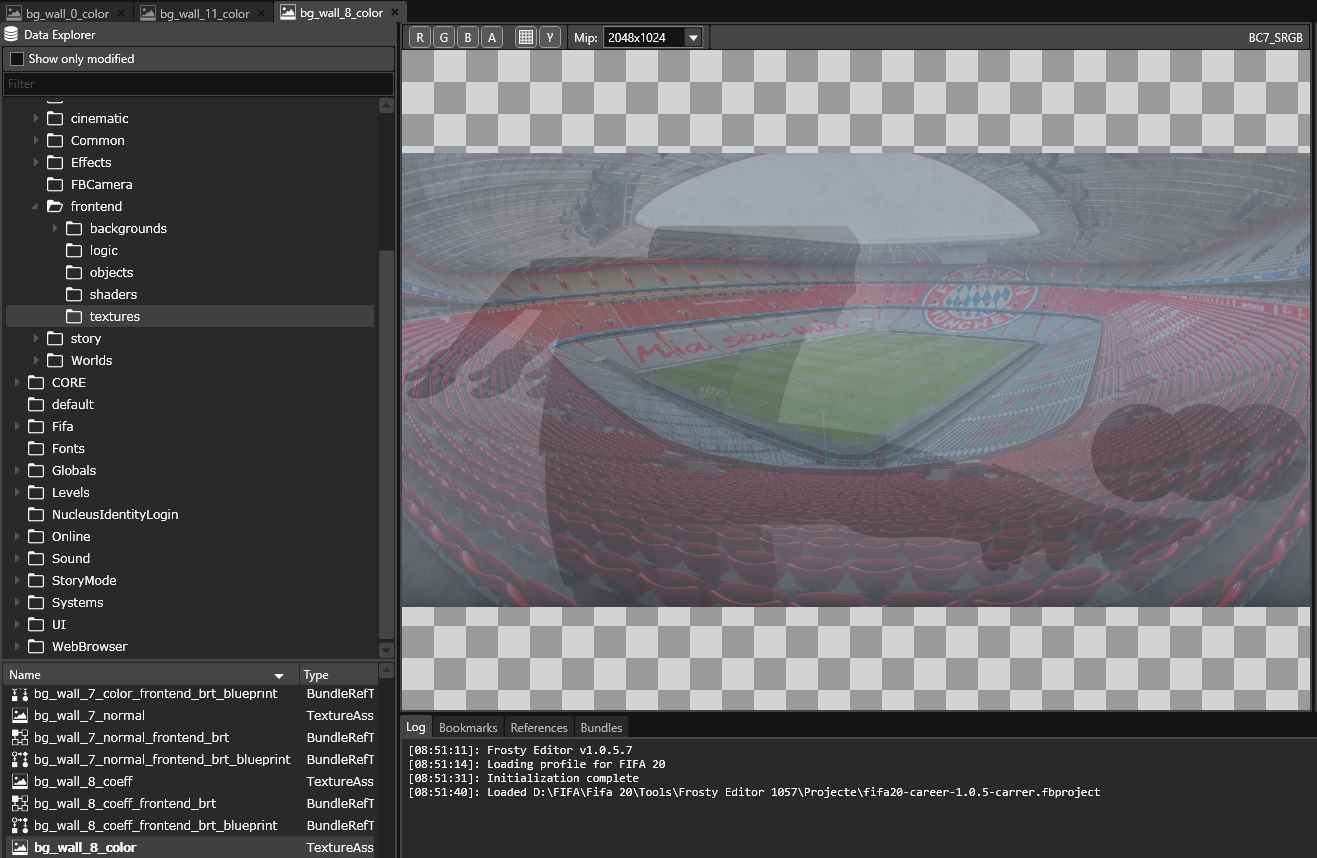Toggle the green channel G button
The image size is (1317, 858).
point(443,37)
